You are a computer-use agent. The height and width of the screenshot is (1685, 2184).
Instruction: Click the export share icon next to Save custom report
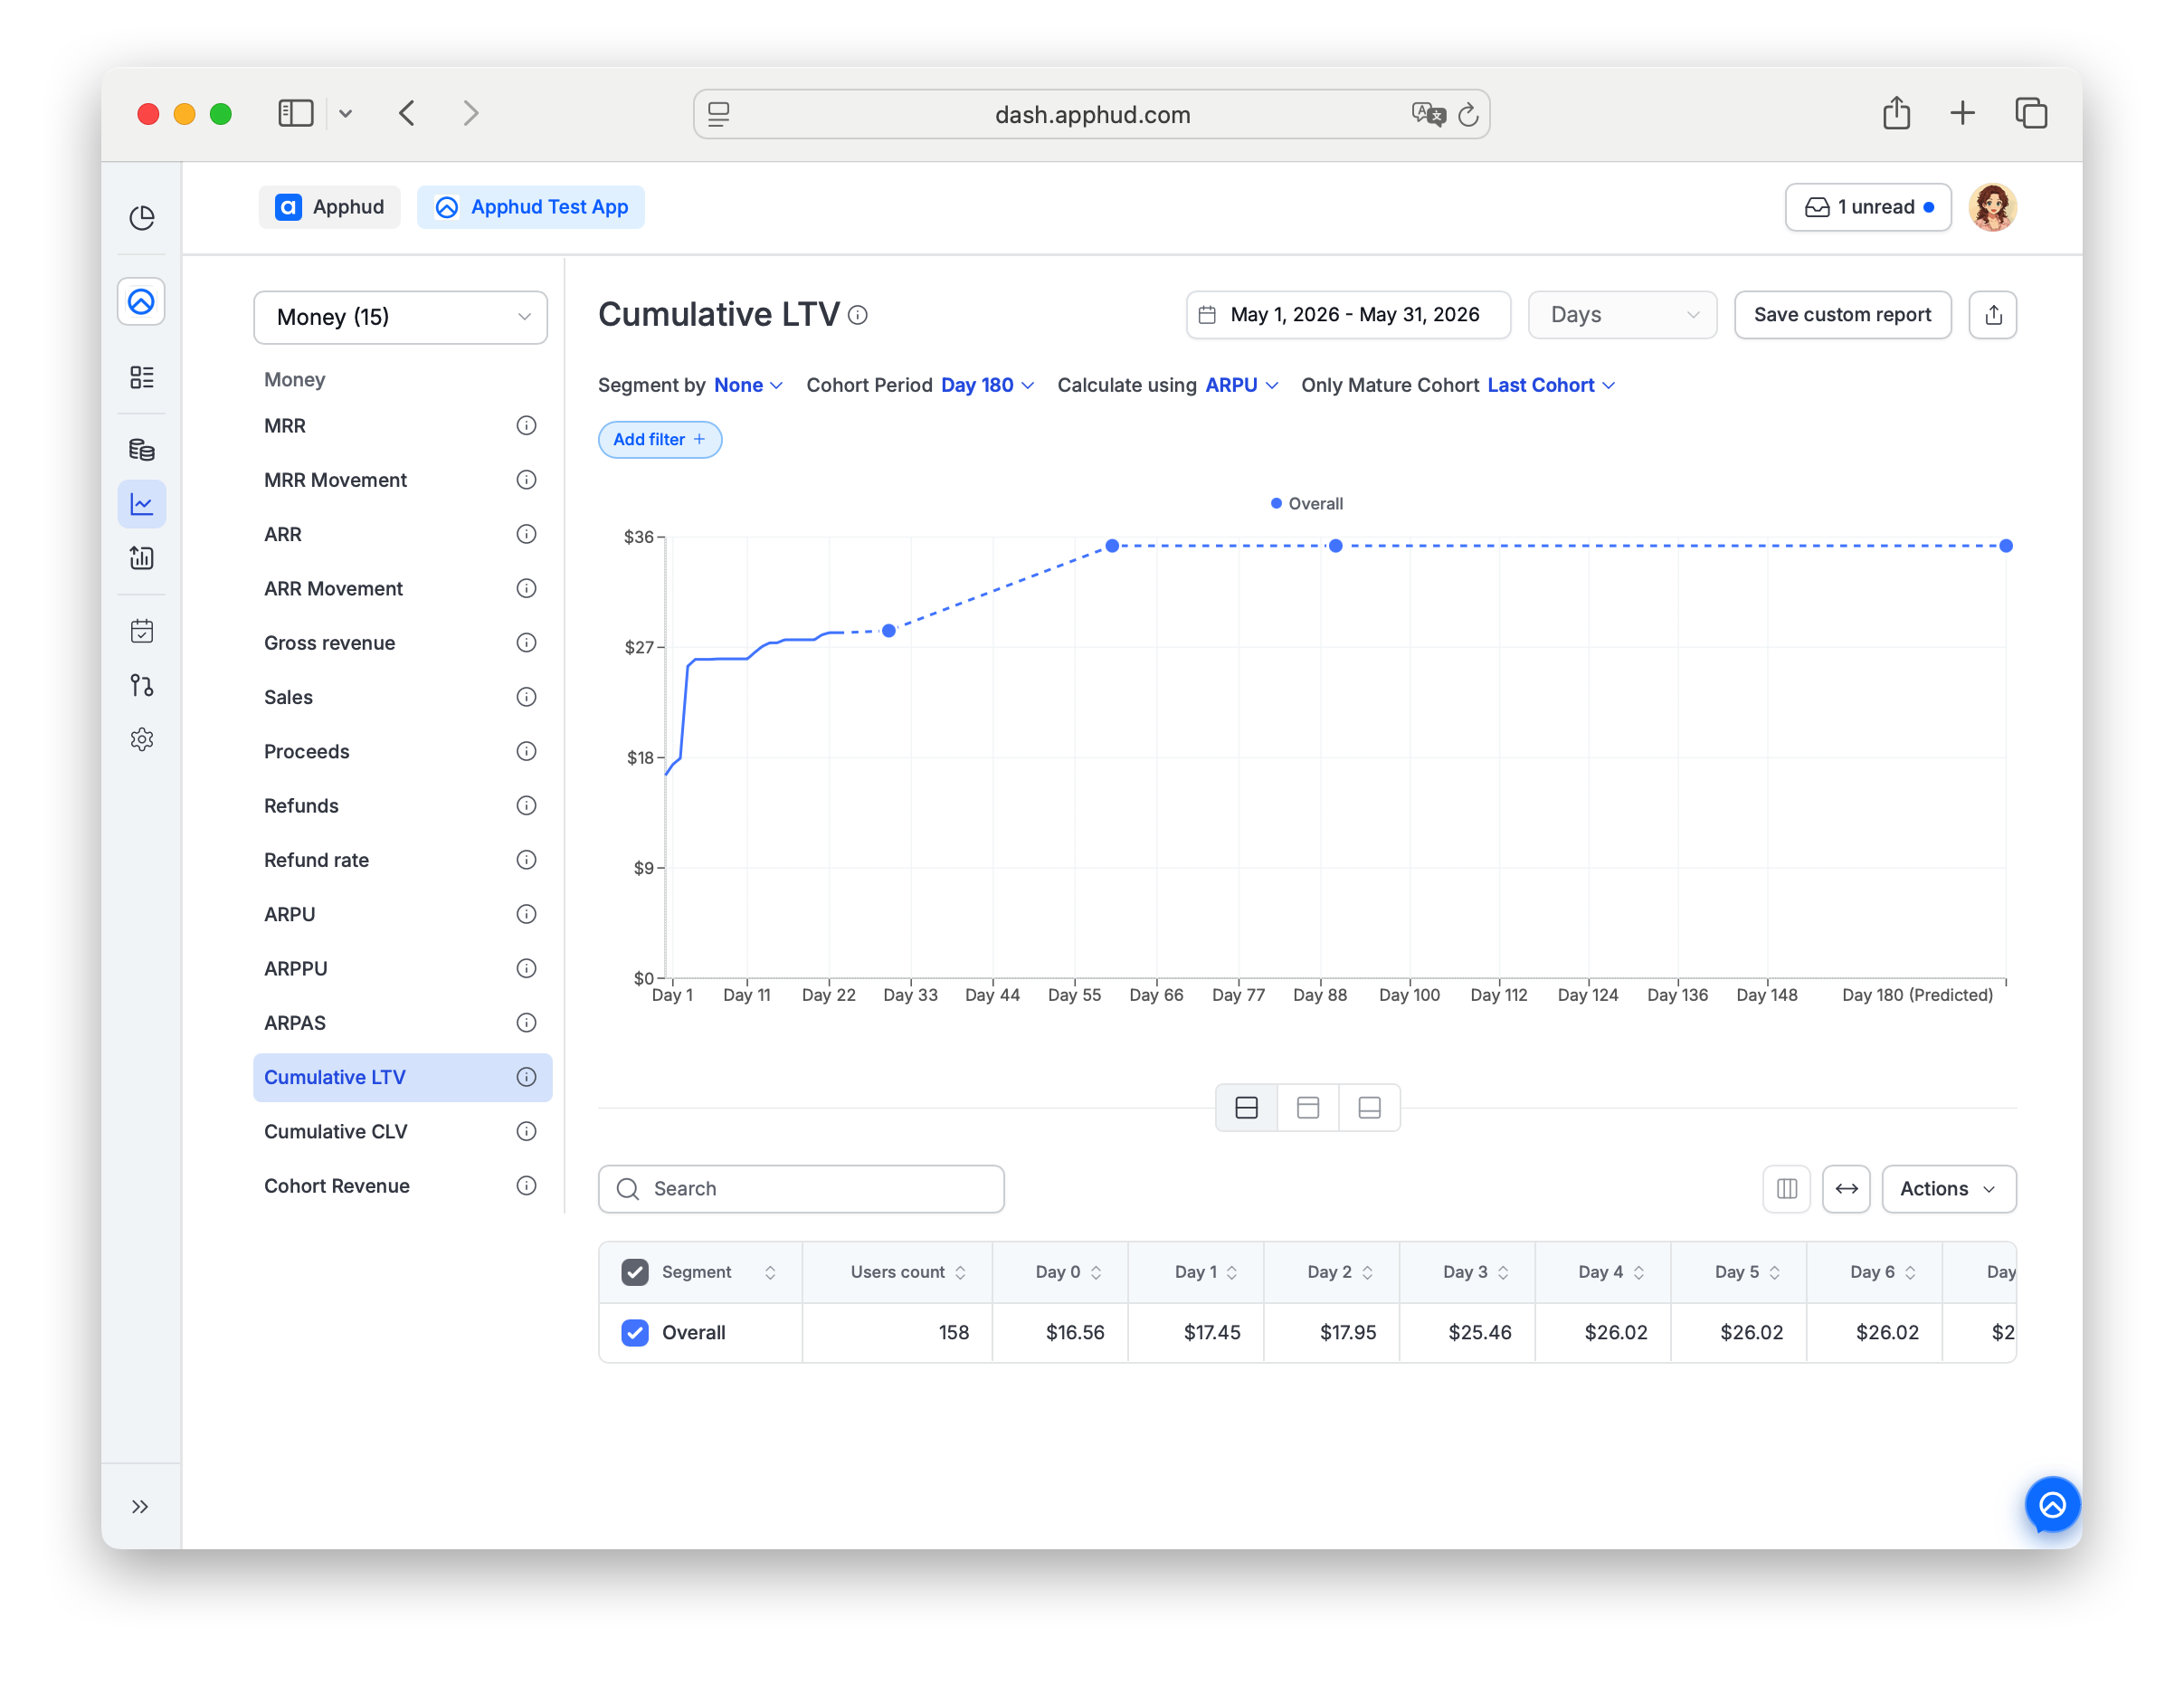tap(1992, 315)
